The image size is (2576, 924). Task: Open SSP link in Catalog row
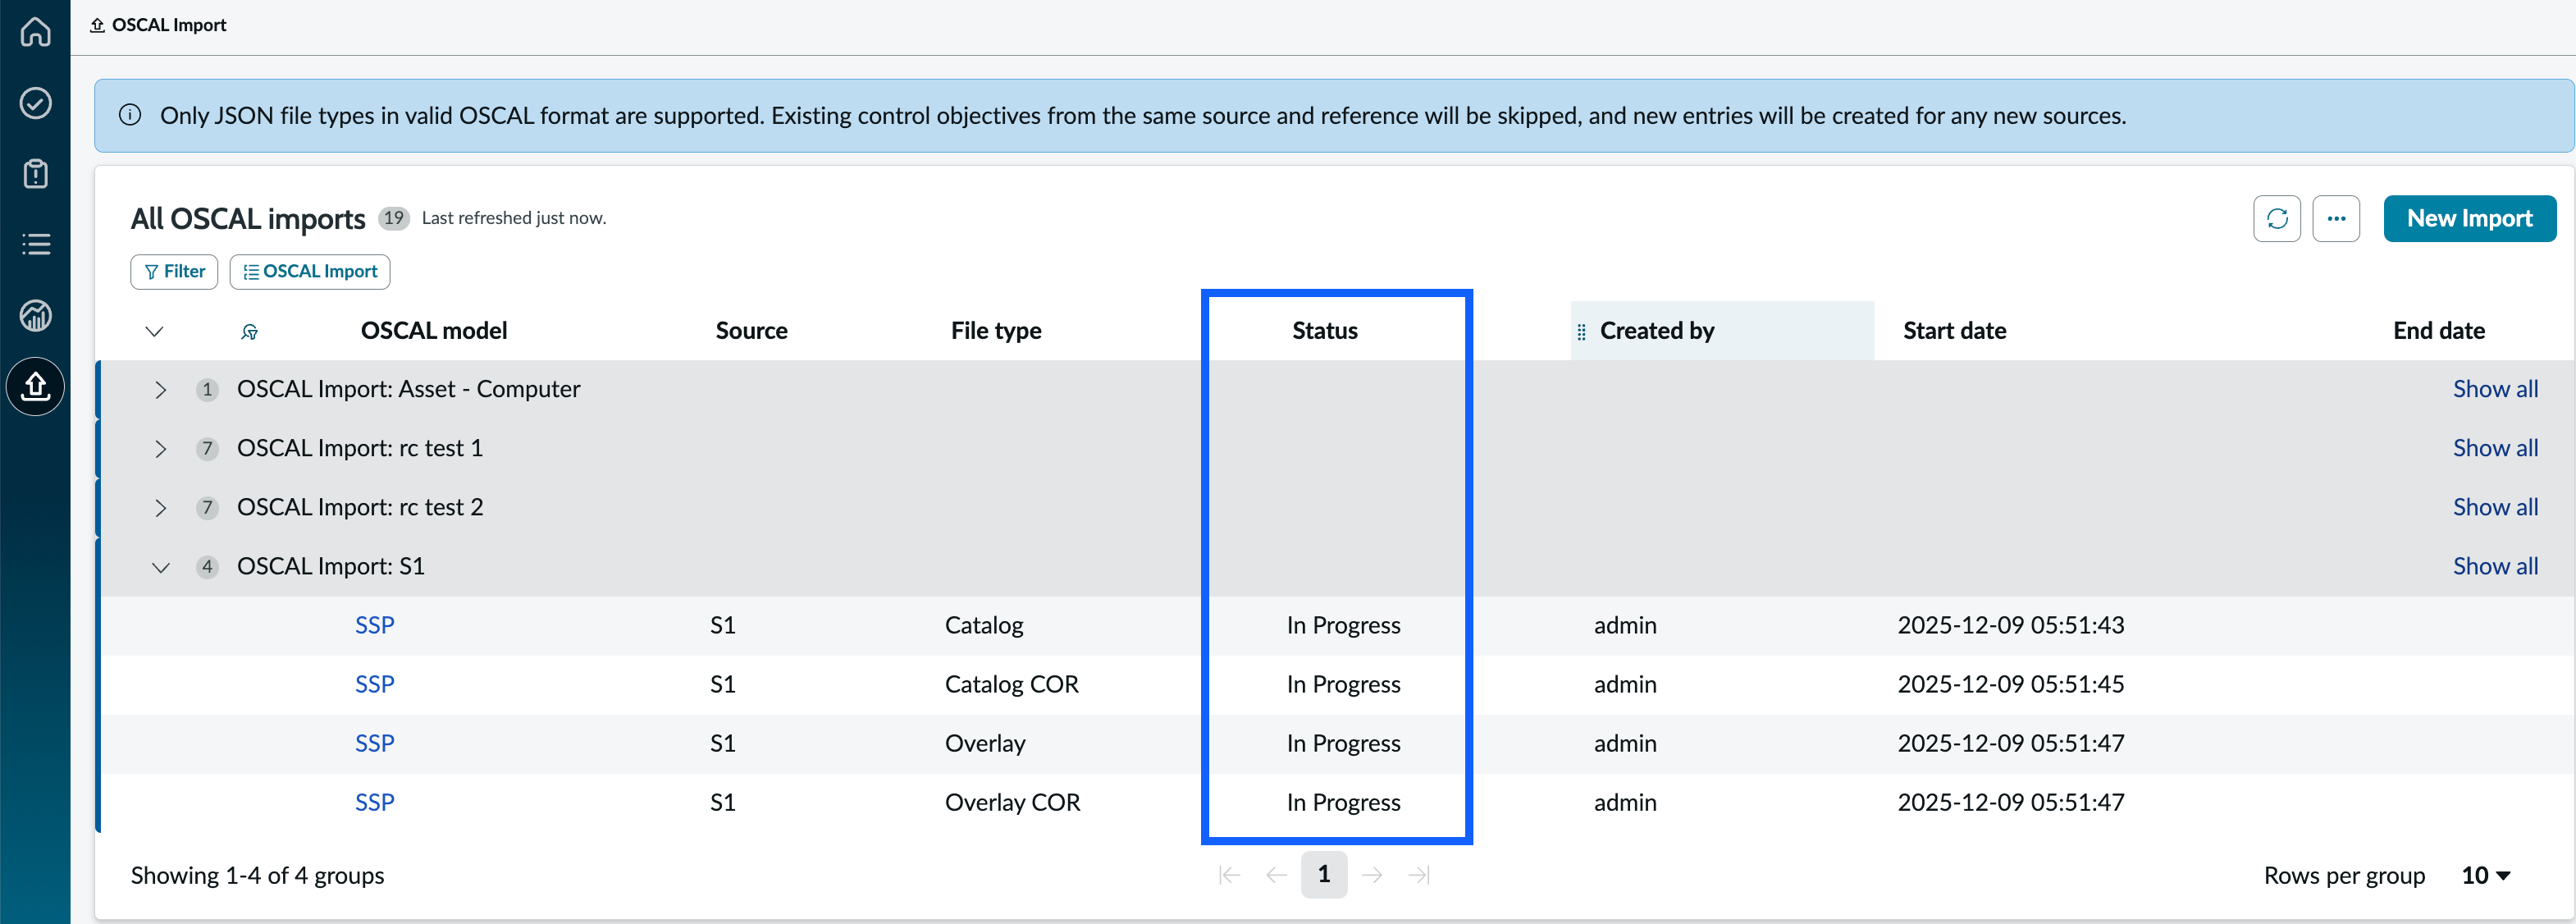point(374,625)
